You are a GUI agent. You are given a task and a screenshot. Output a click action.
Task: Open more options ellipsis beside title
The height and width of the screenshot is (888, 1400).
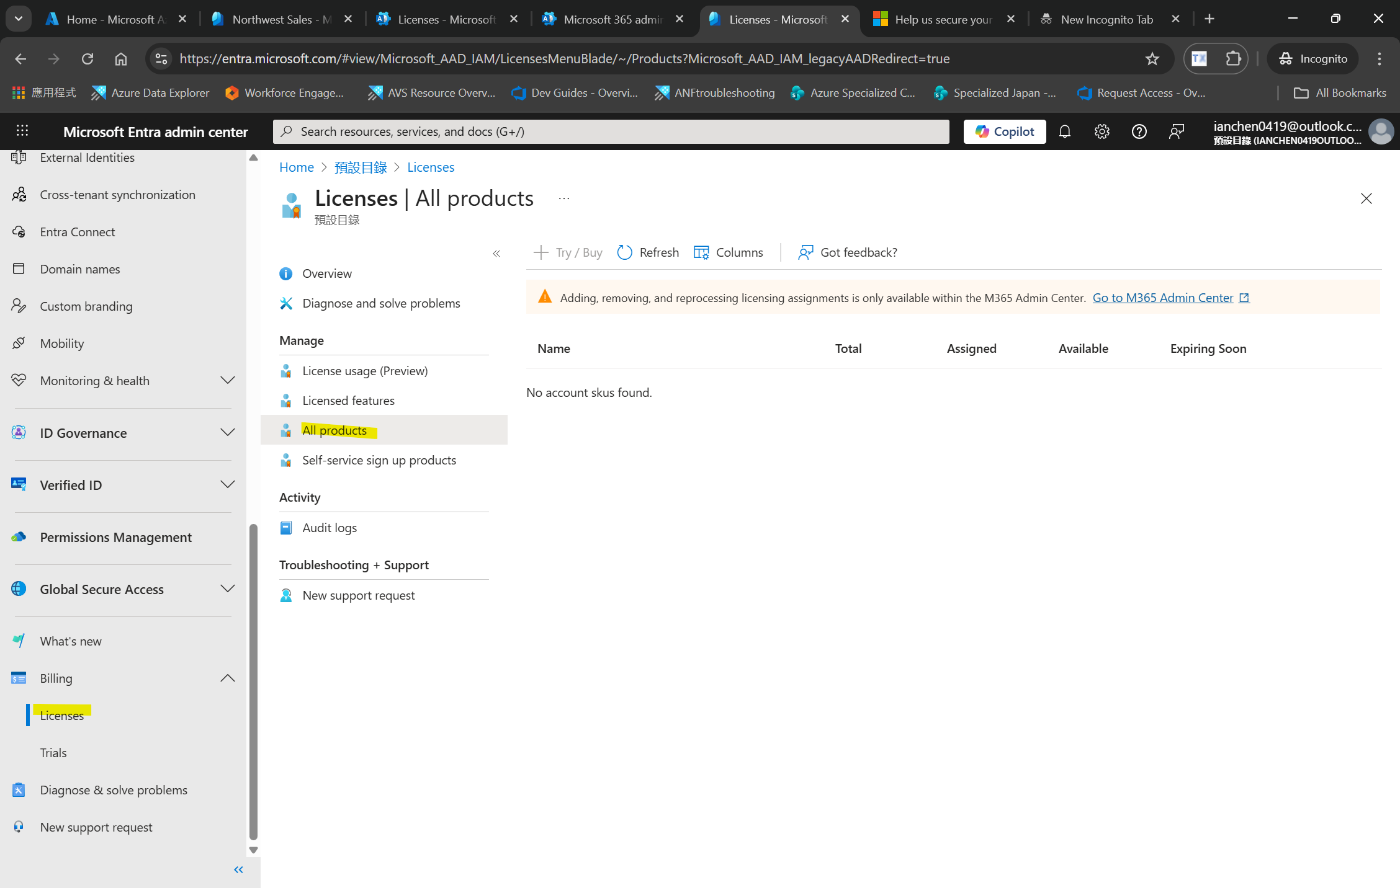[x=564, y=199]
